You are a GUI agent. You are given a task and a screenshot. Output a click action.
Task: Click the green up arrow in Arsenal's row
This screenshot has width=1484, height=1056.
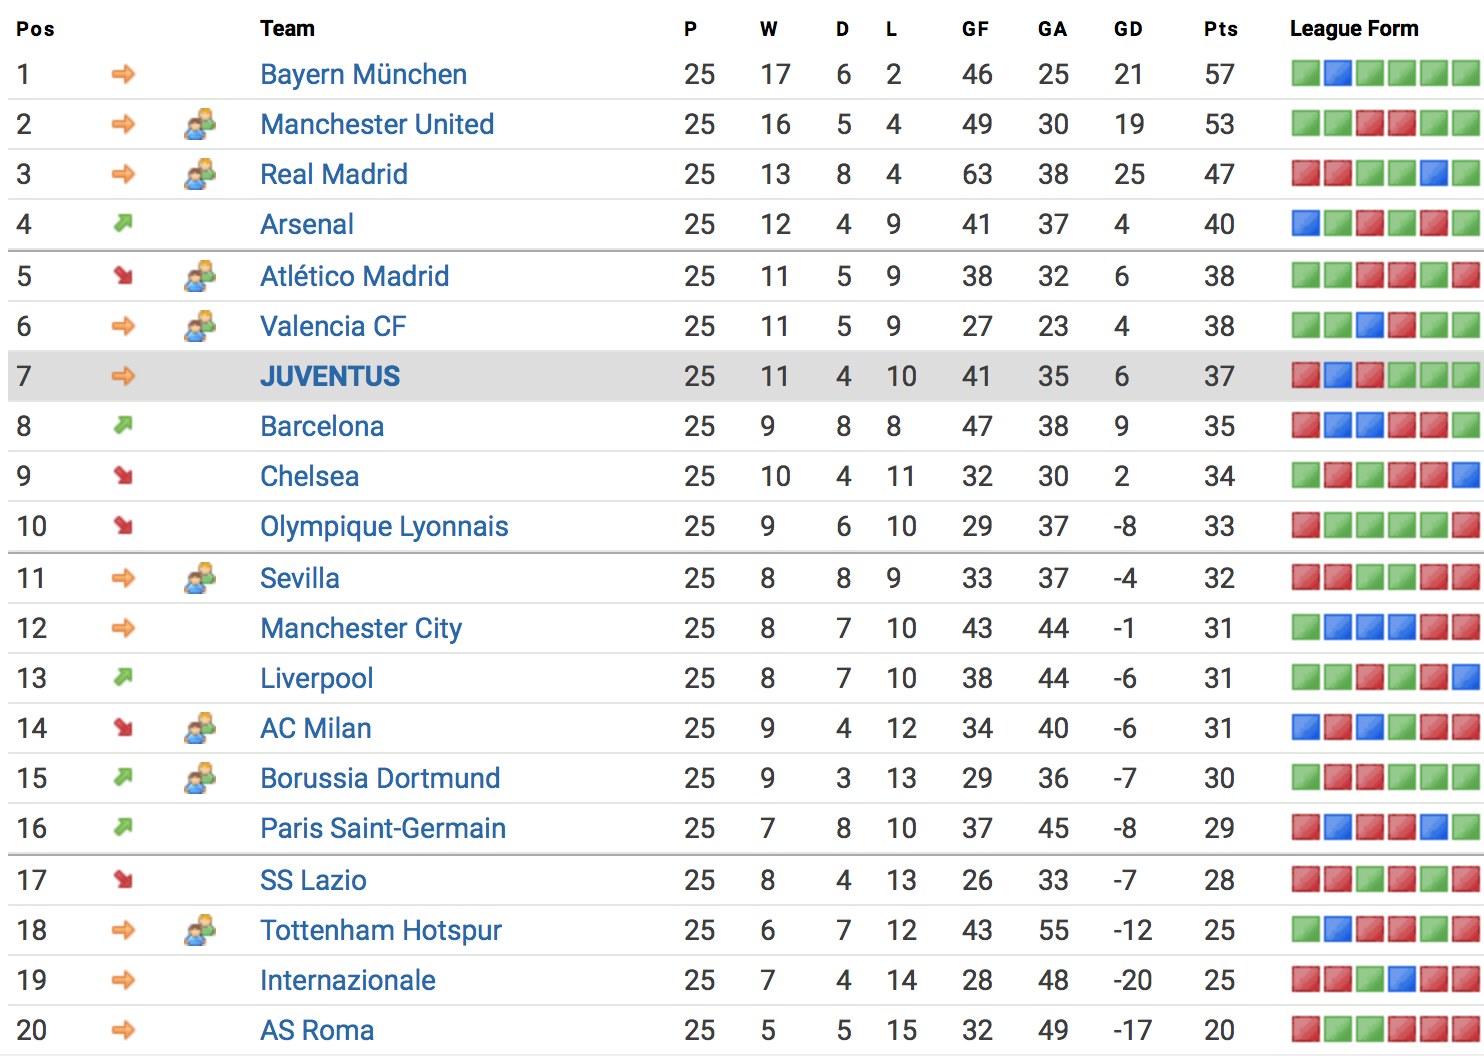point(123,224)
